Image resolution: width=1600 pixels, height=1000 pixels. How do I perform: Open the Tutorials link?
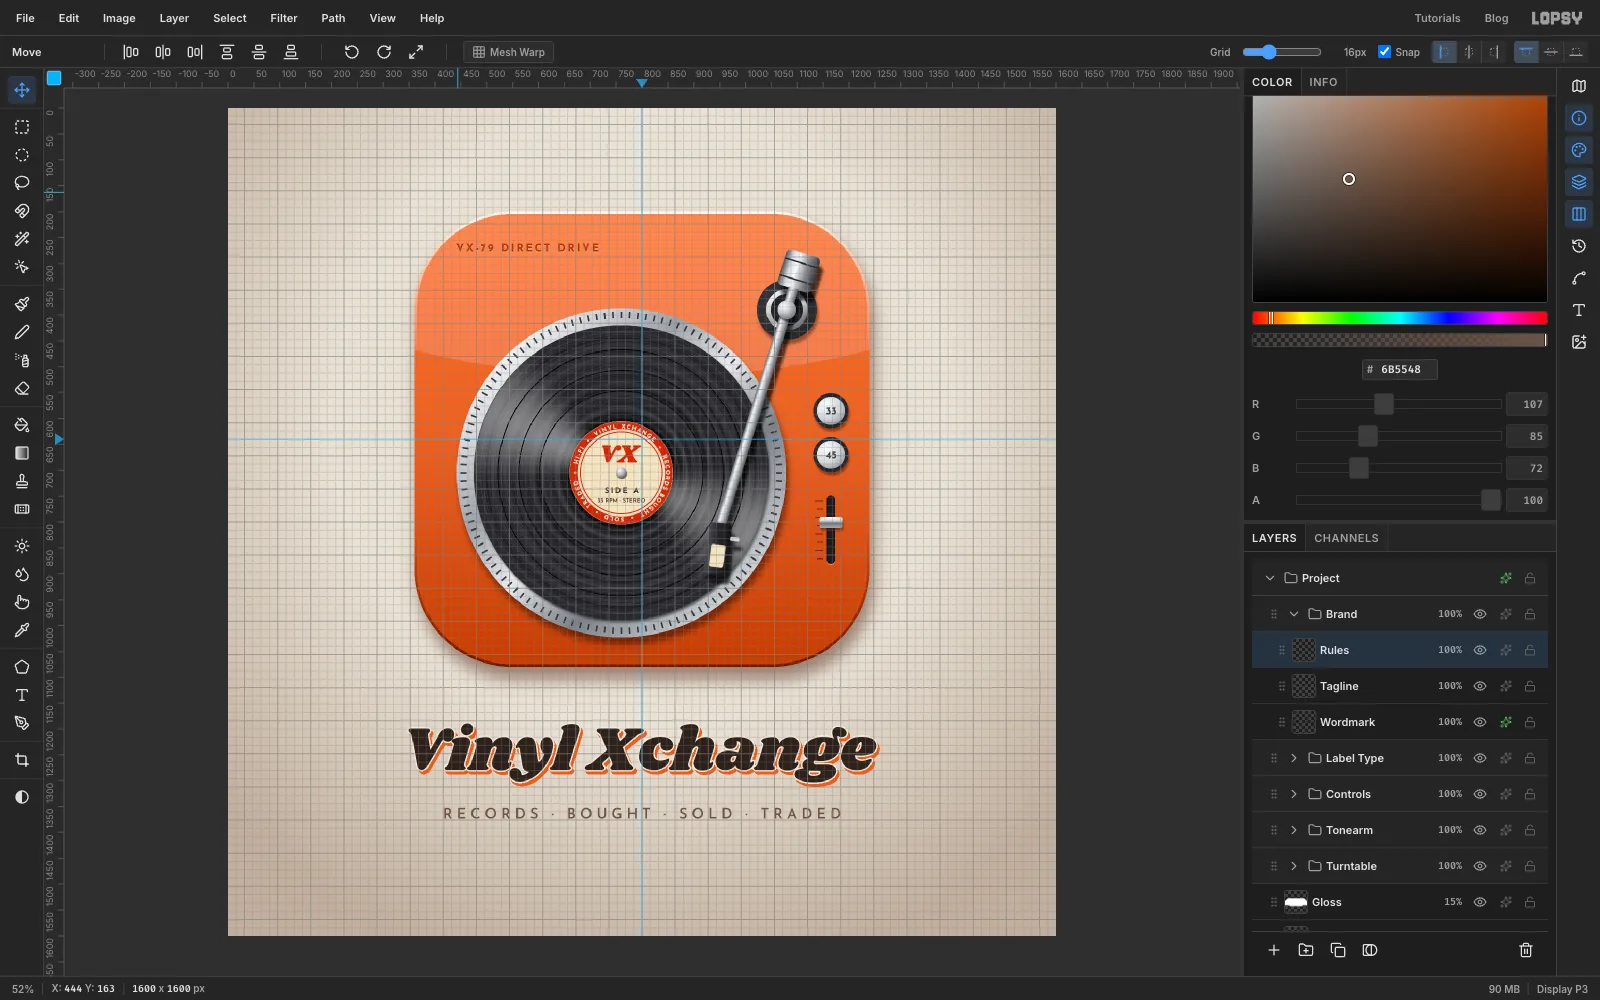(x=1437, y=18)
